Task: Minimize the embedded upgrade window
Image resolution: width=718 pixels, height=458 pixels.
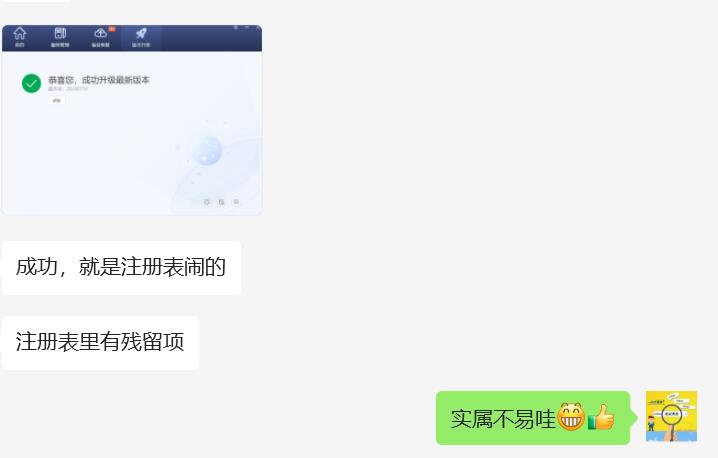Action: pyautogui.click(x=247, y=28)
